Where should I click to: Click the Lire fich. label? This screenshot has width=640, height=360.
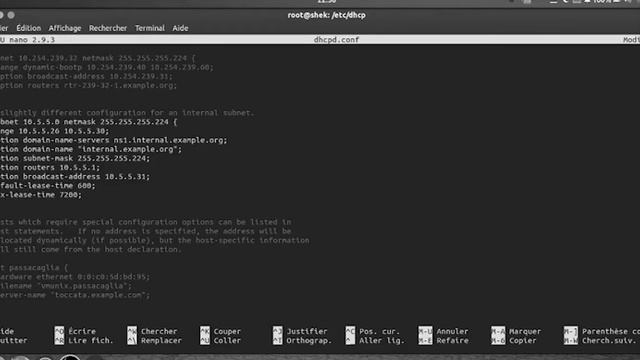point(91,340)
